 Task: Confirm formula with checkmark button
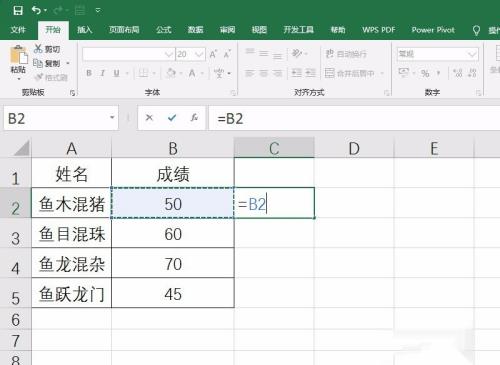tap(172, 117)
